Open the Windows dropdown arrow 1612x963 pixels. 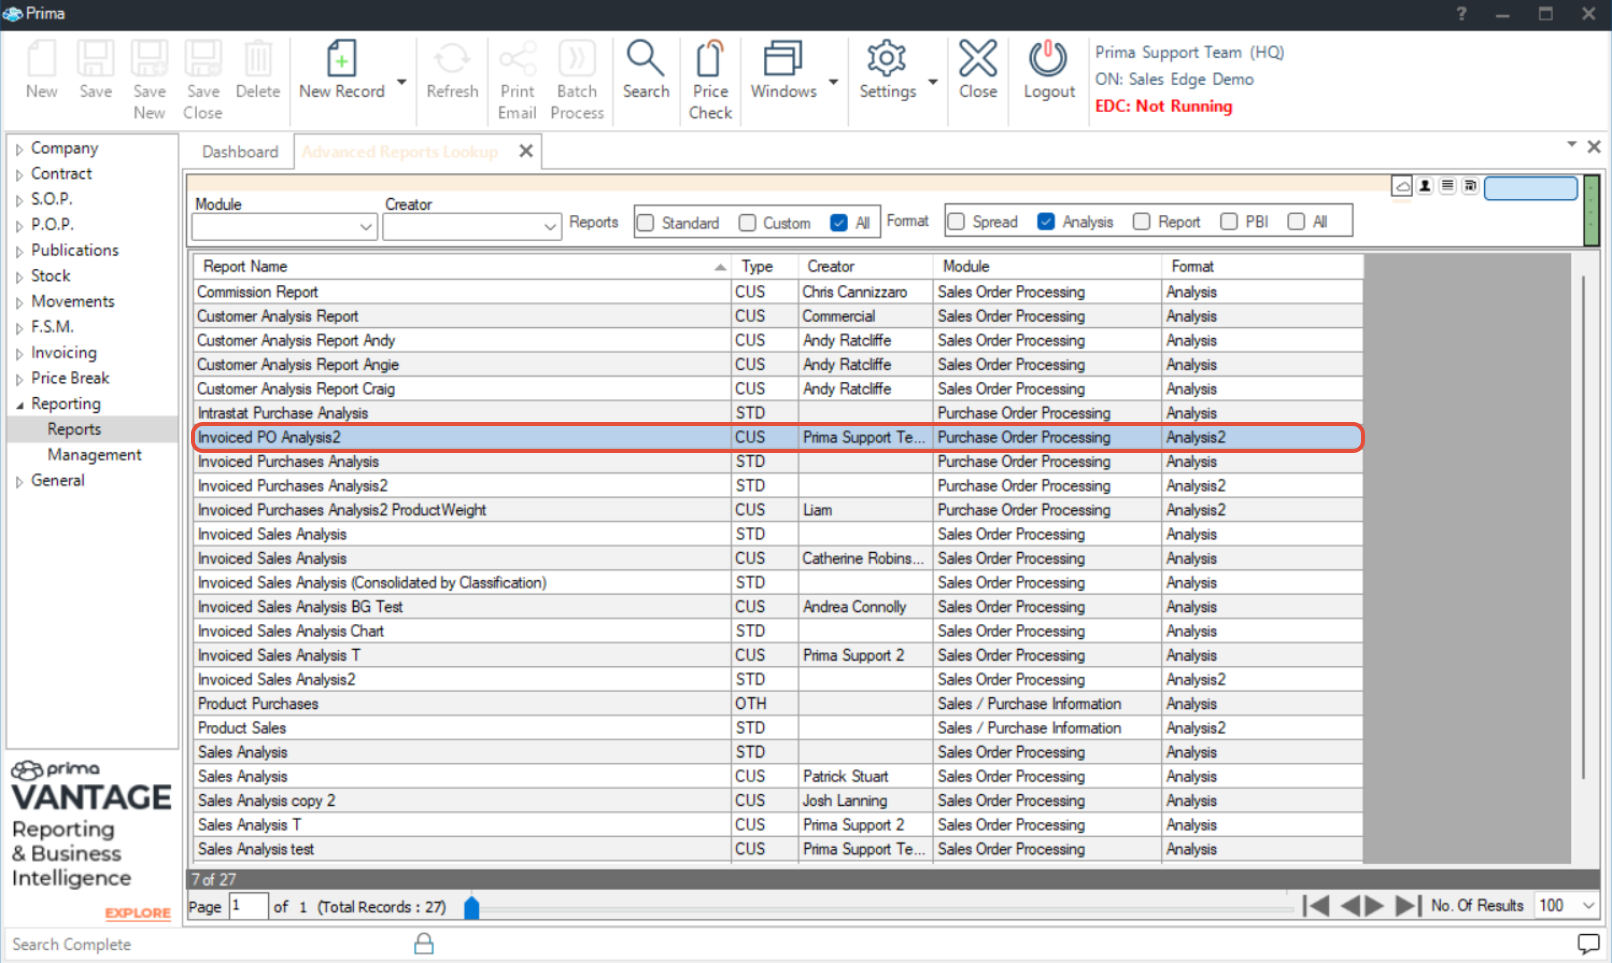click(833, 82)
